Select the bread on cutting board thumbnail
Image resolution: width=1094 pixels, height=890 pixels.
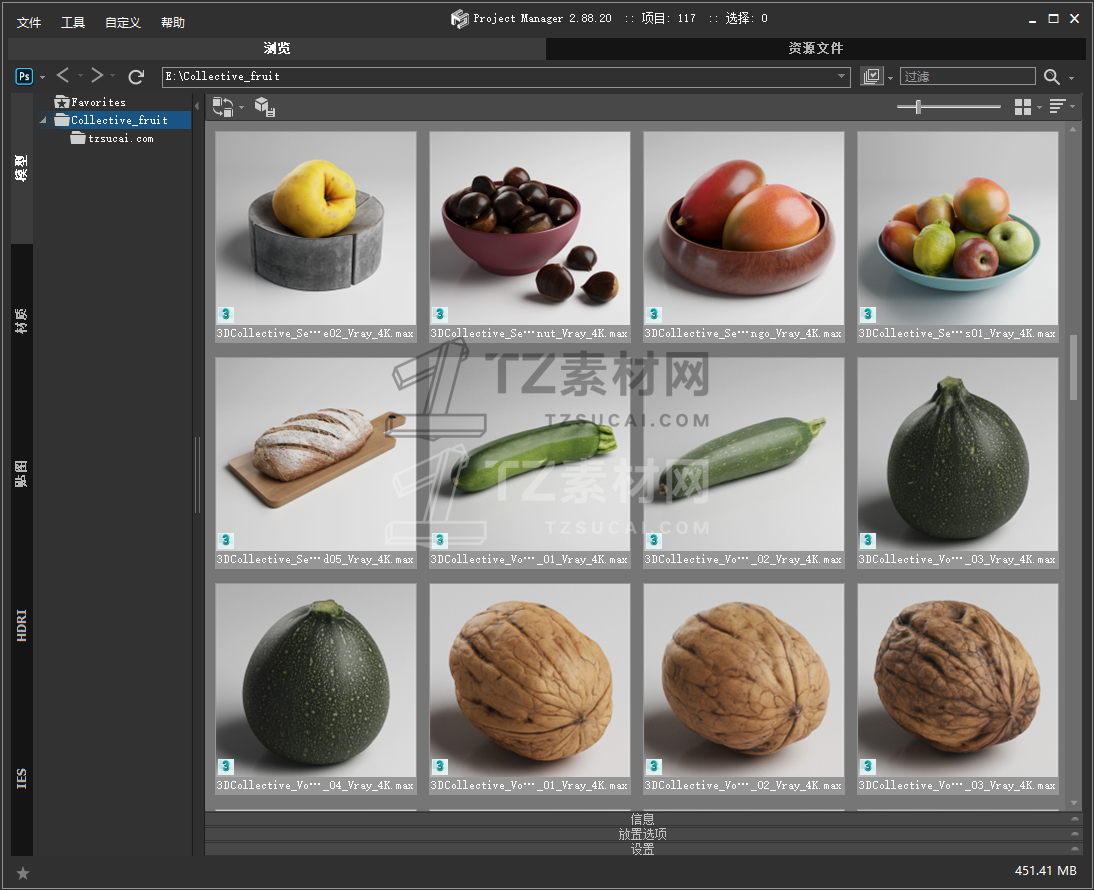pyautogui.click(x=315, y=453)
